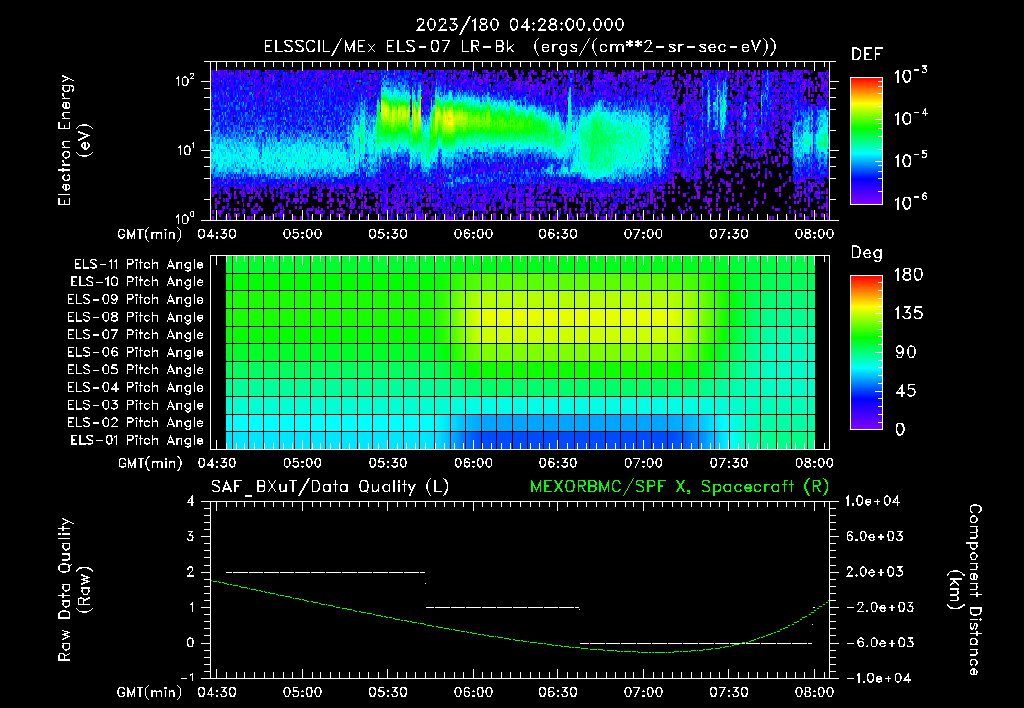Viewport: 1024px width, 708px height.
Task: Click the GMT(min) label under the spectrogram
Action: 149,234
